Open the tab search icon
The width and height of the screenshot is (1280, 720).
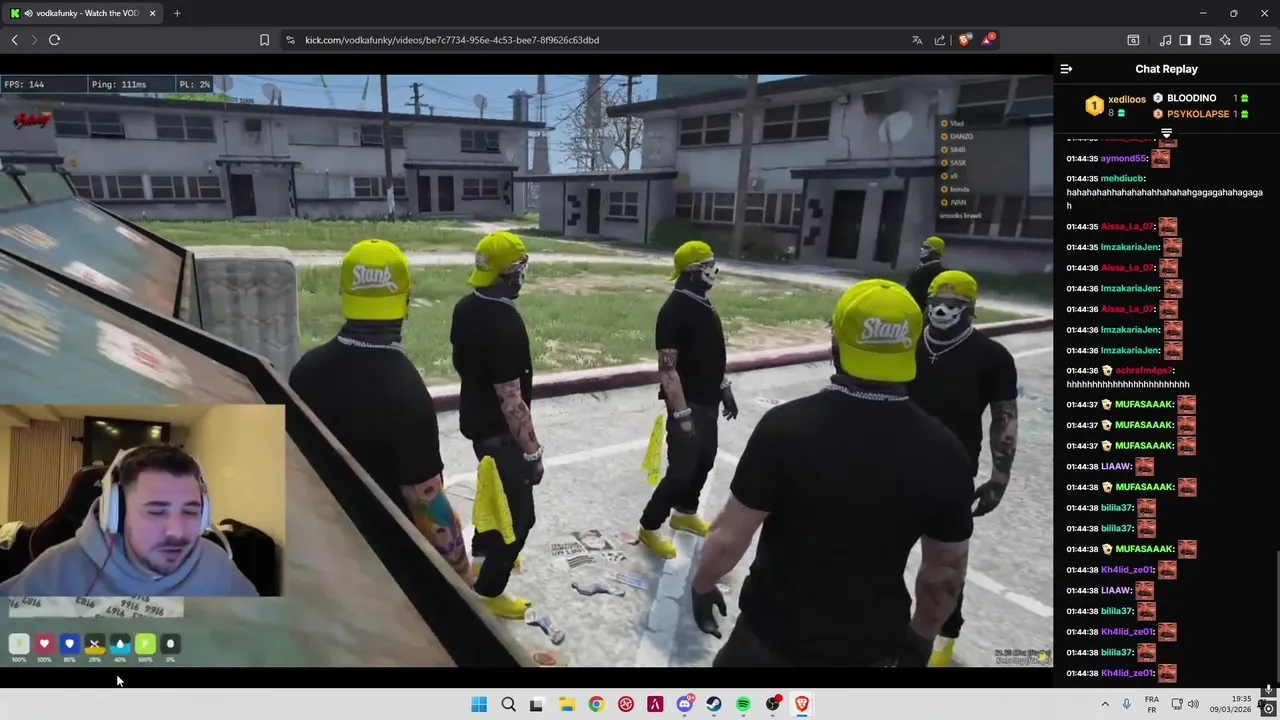[1133, 40]
